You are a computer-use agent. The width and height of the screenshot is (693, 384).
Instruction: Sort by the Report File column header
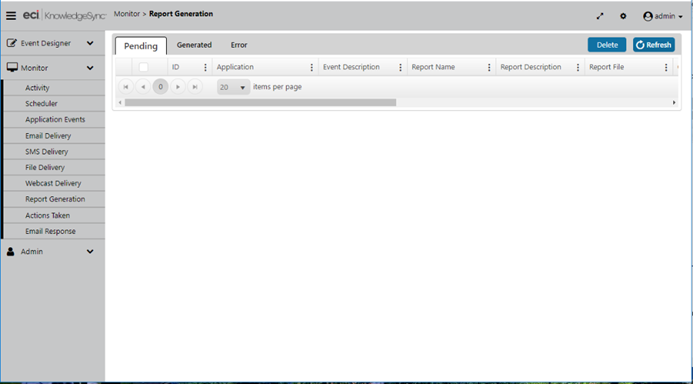606,67
